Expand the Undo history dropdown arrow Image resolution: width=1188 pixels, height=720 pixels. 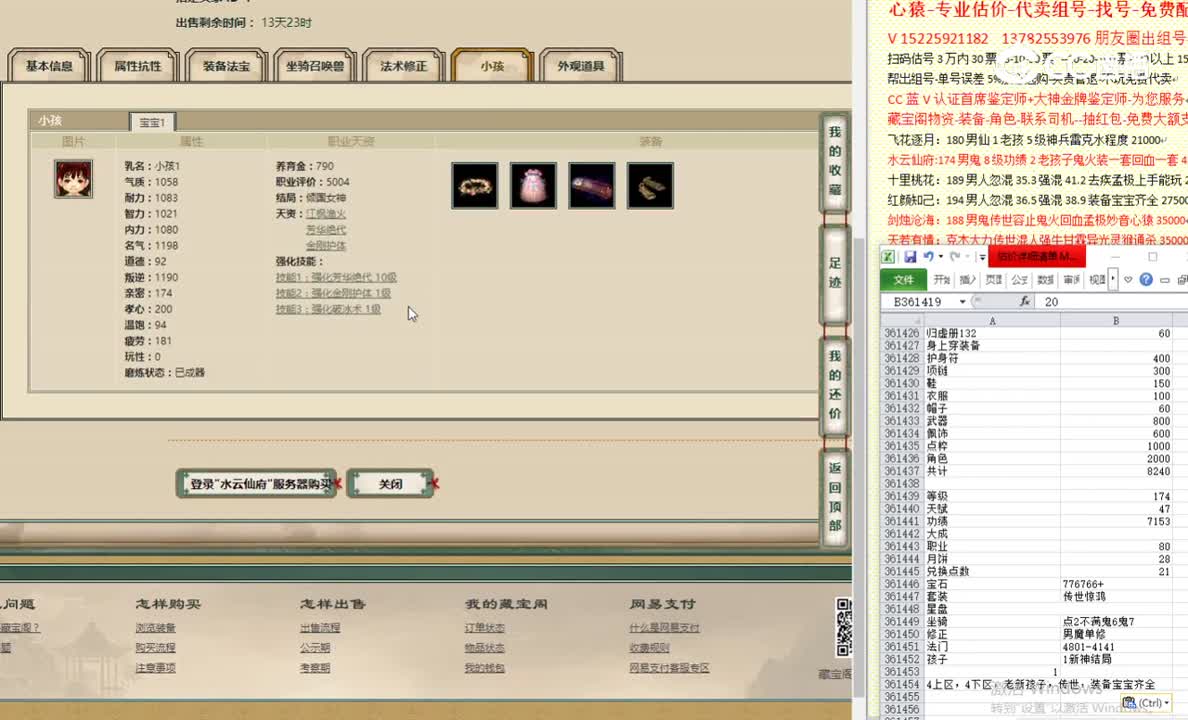(940, 257)
